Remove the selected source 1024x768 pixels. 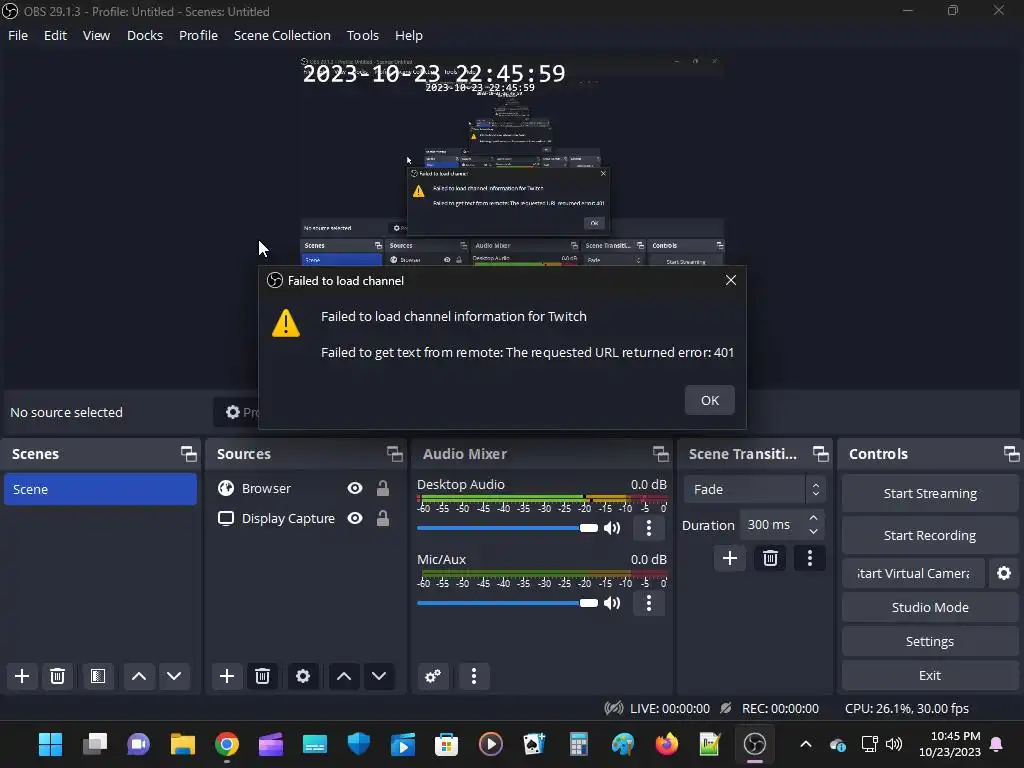tap(263, 676)
